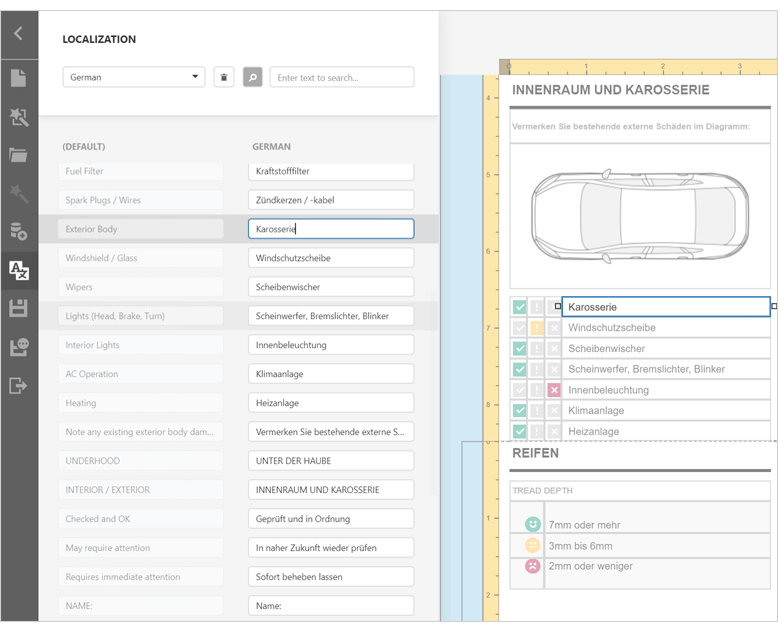Click the add data source icon
This screenshot has width=778, height=632.
(18, 232)
